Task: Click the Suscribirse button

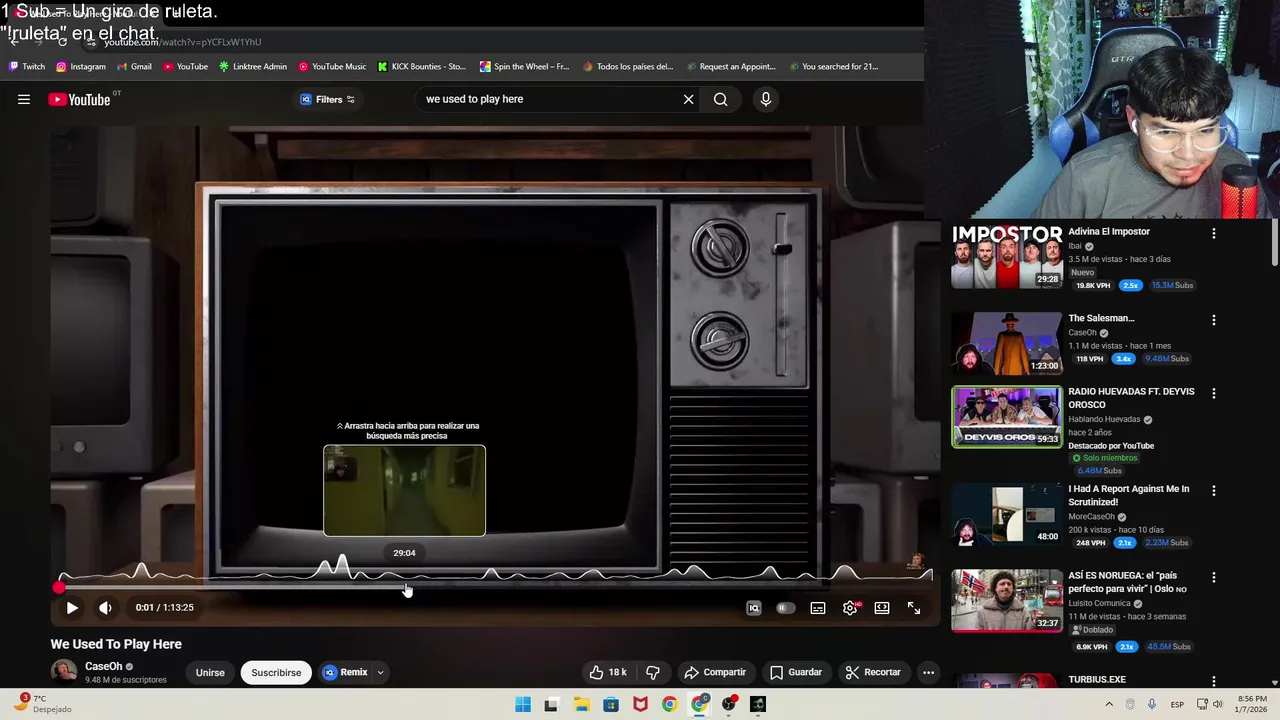Action: click(x=276, y=672)
